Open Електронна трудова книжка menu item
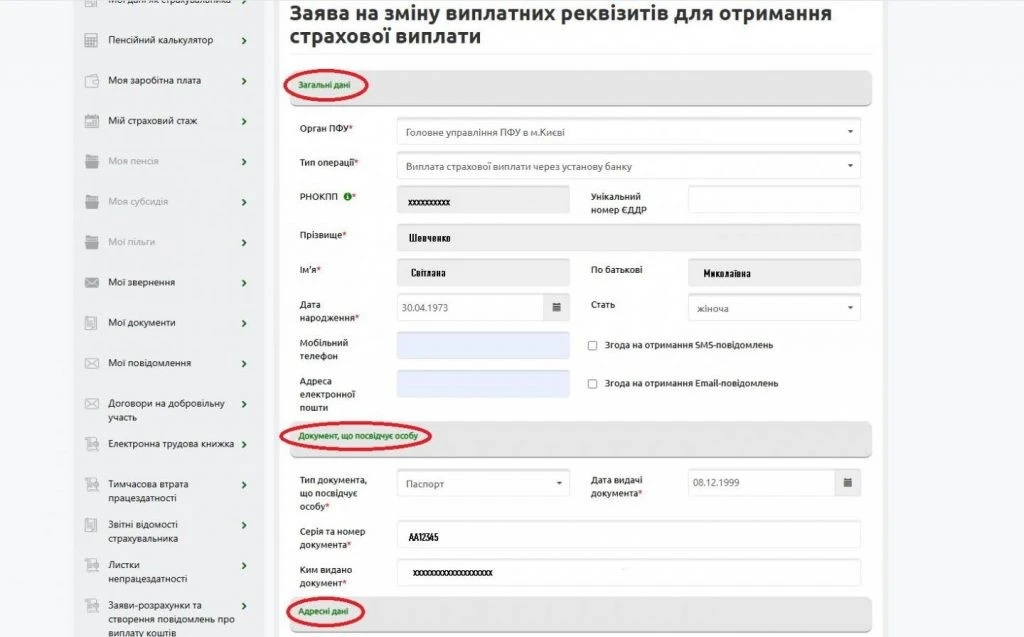 [x=170, y=444]
